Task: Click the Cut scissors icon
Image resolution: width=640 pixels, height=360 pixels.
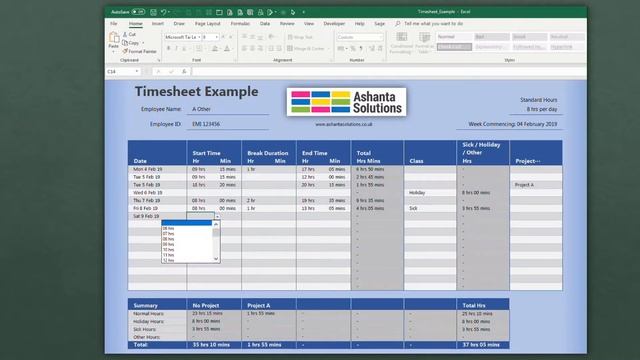Action: pos(125,35)
